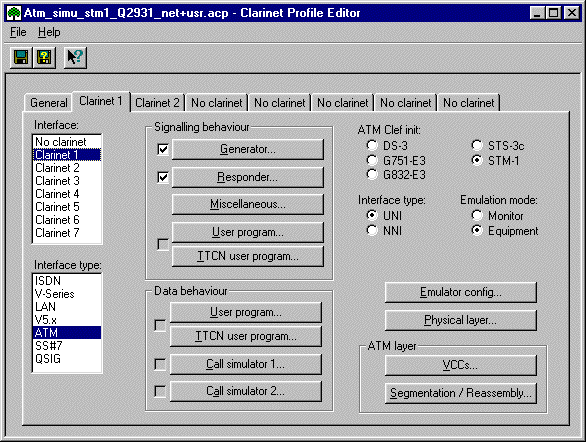Screen dimensions: 586x442
Task: Activate the context help arrow icon
Action: tap(75, 58)
